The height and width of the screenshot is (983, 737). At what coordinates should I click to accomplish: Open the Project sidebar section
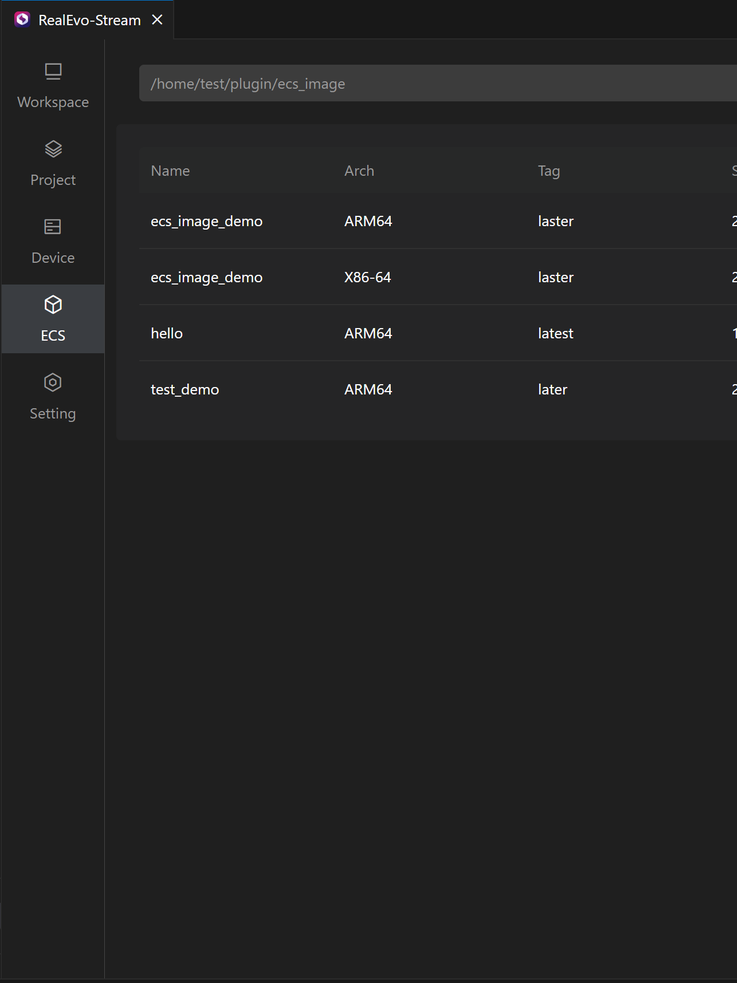pyautogui.click(x=53, y=164)
